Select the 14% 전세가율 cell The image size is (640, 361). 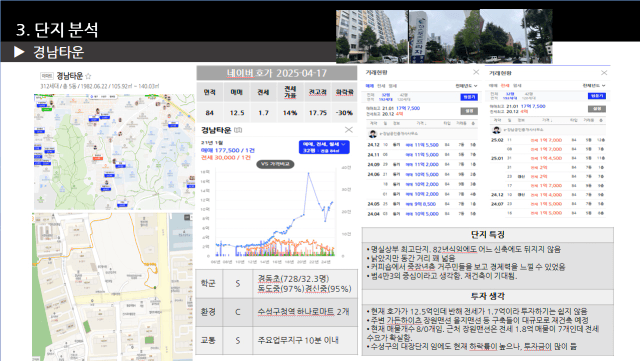290,113
